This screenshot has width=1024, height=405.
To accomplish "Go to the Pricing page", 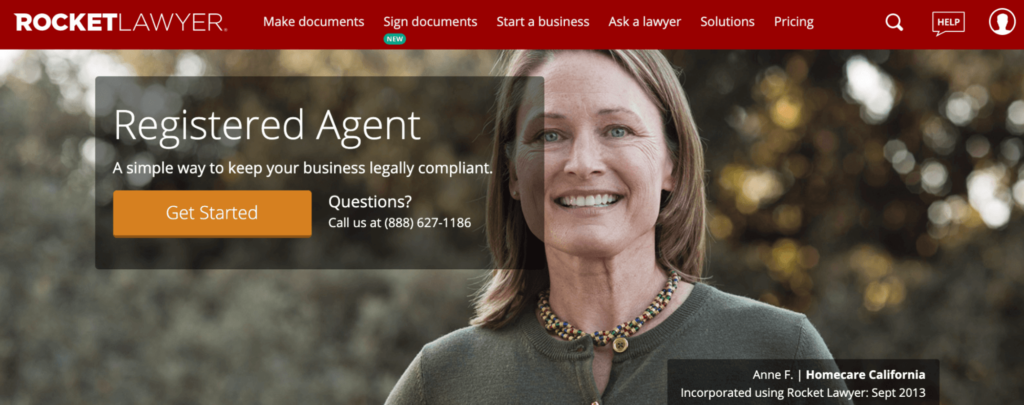I will coord(793,22).
